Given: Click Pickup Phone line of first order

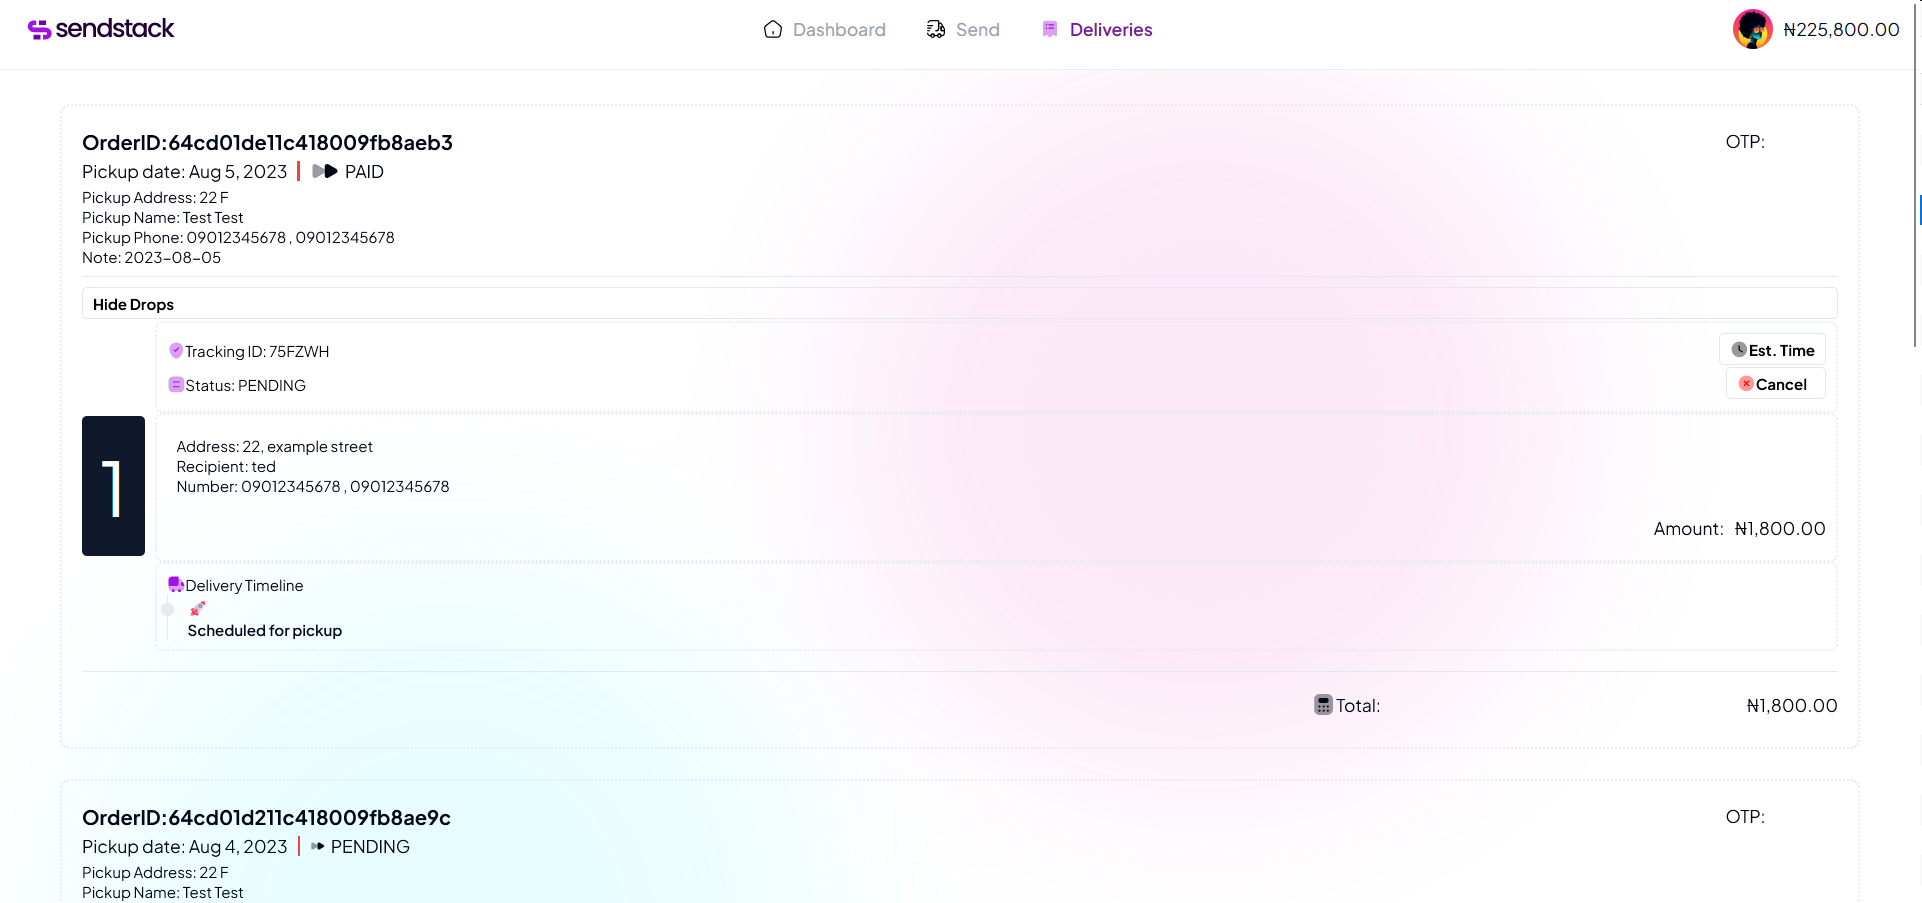Looking at the screenshot, I should pos(238,238).
